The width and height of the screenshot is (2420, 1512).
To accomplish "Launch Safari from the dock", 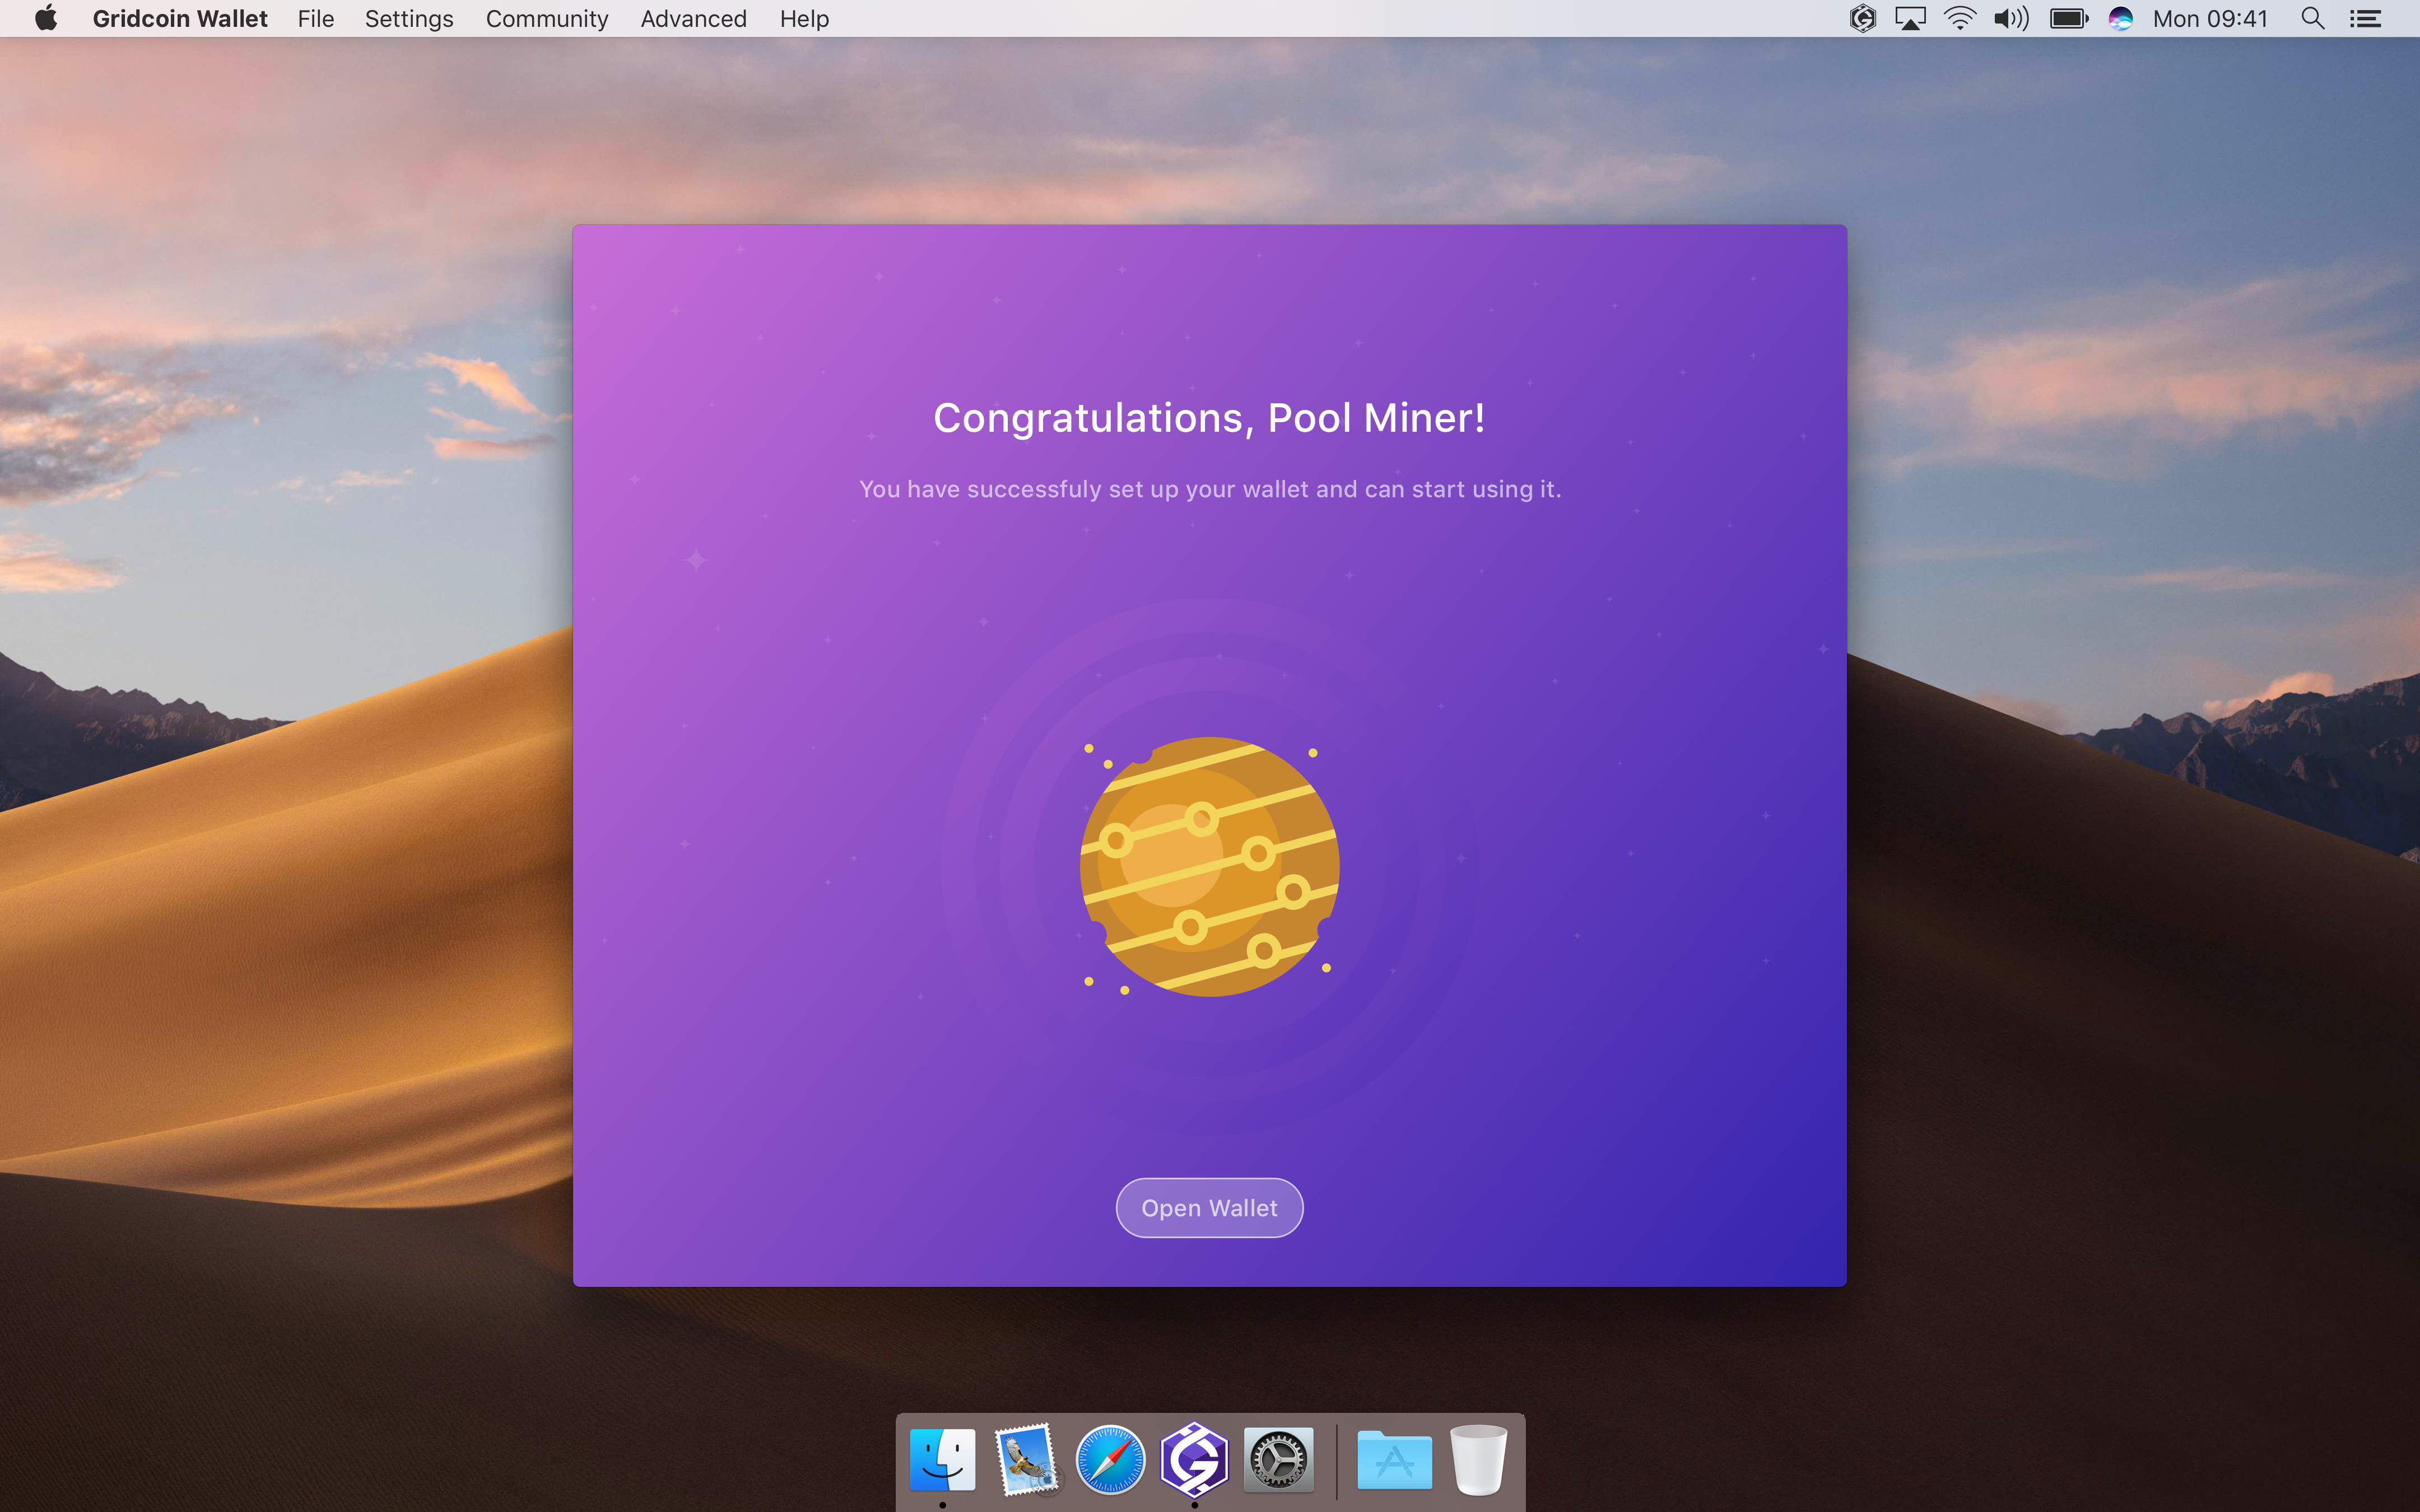I will coord(1110,1459).
